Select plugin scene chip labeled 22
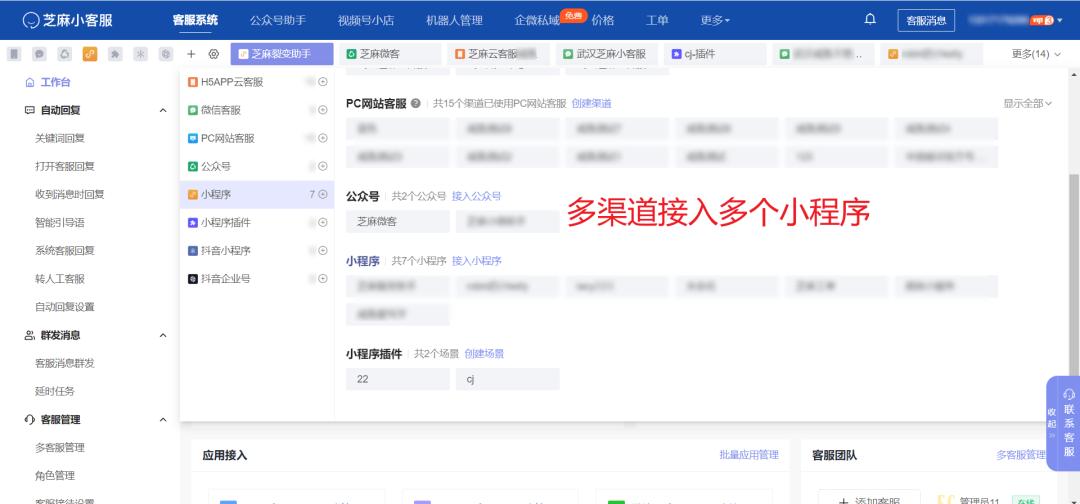 point(397,379)
